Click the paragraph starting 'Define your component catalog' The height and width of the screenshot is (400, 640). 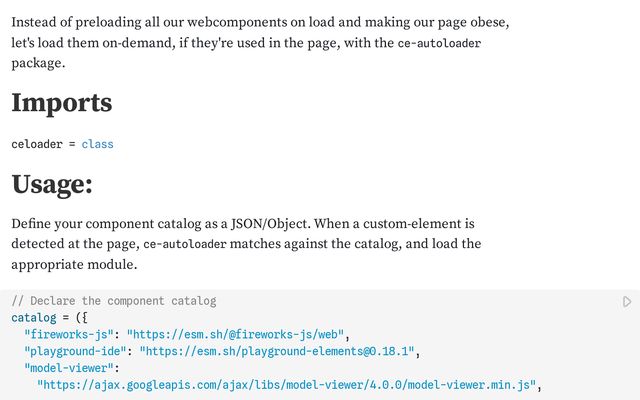coord(240,224)
